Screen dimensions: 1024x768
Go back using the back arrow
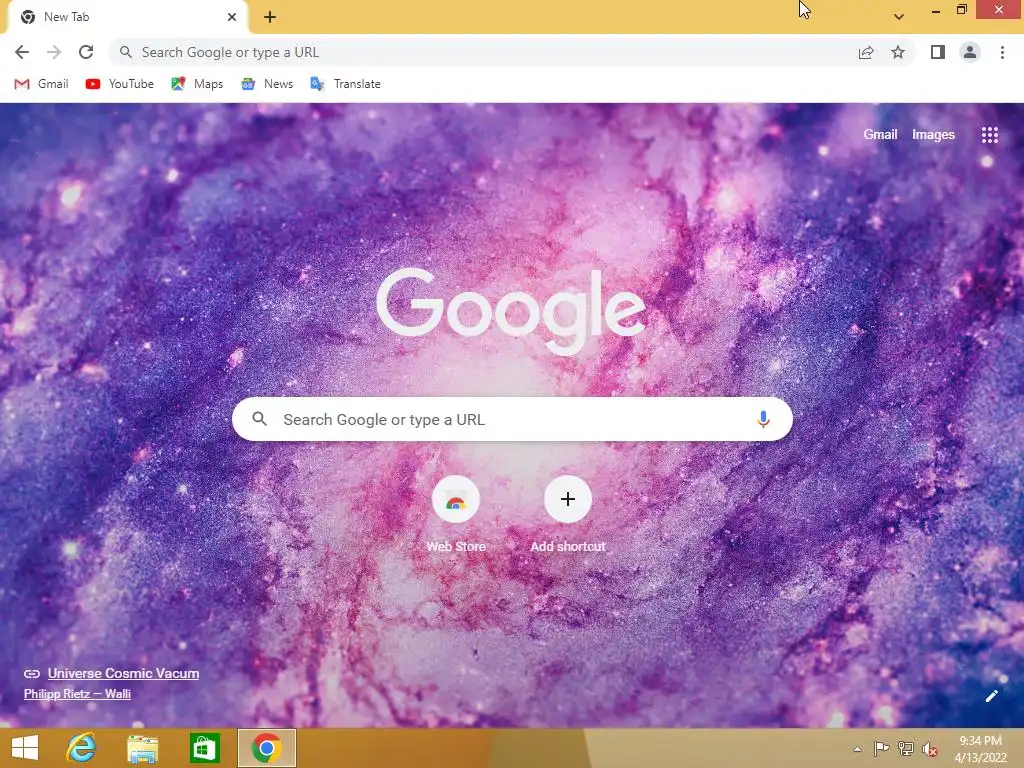click(22, 52)
